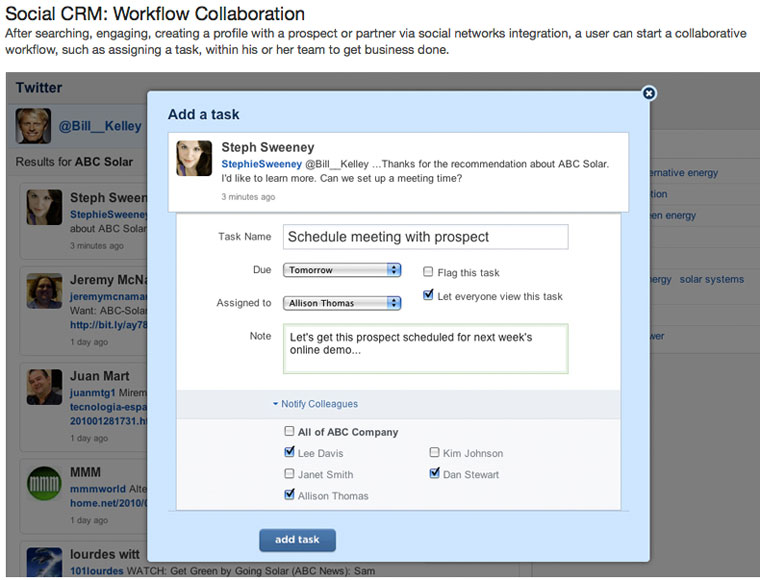
Task: Click the 'Add a task' dialog title
Action: coord(204,114)
